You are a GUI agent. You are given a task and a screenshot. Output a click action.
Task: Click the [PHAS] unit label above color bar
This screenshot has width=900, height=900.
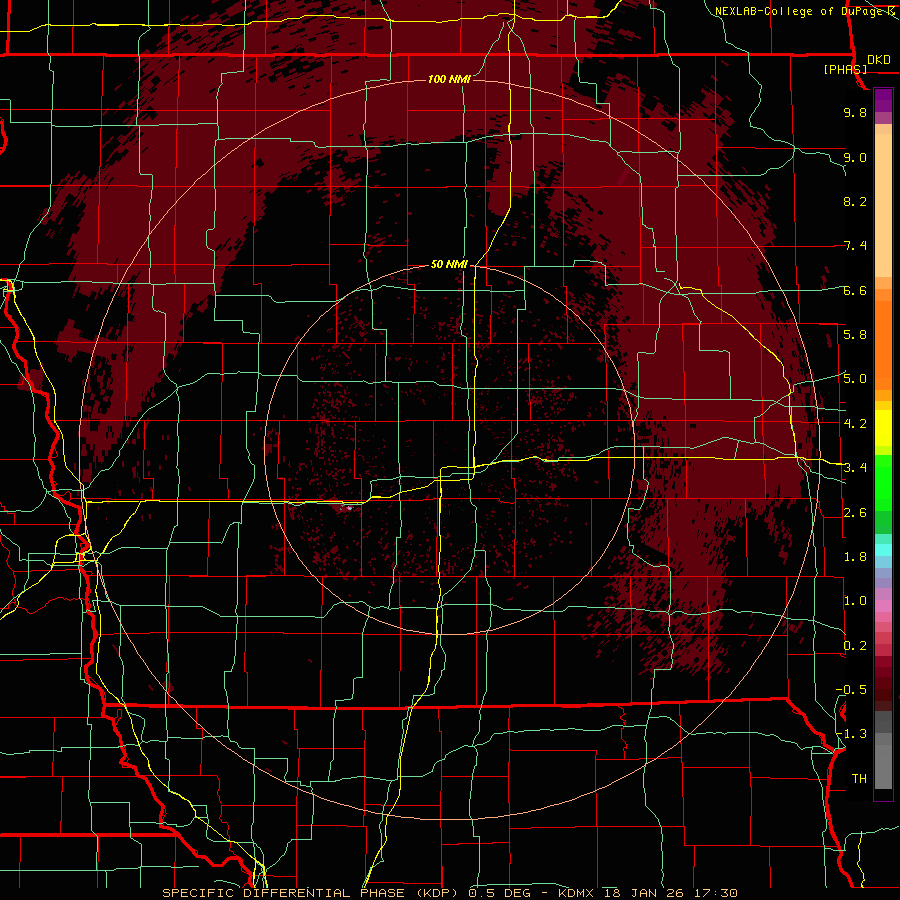pos(845,69)
